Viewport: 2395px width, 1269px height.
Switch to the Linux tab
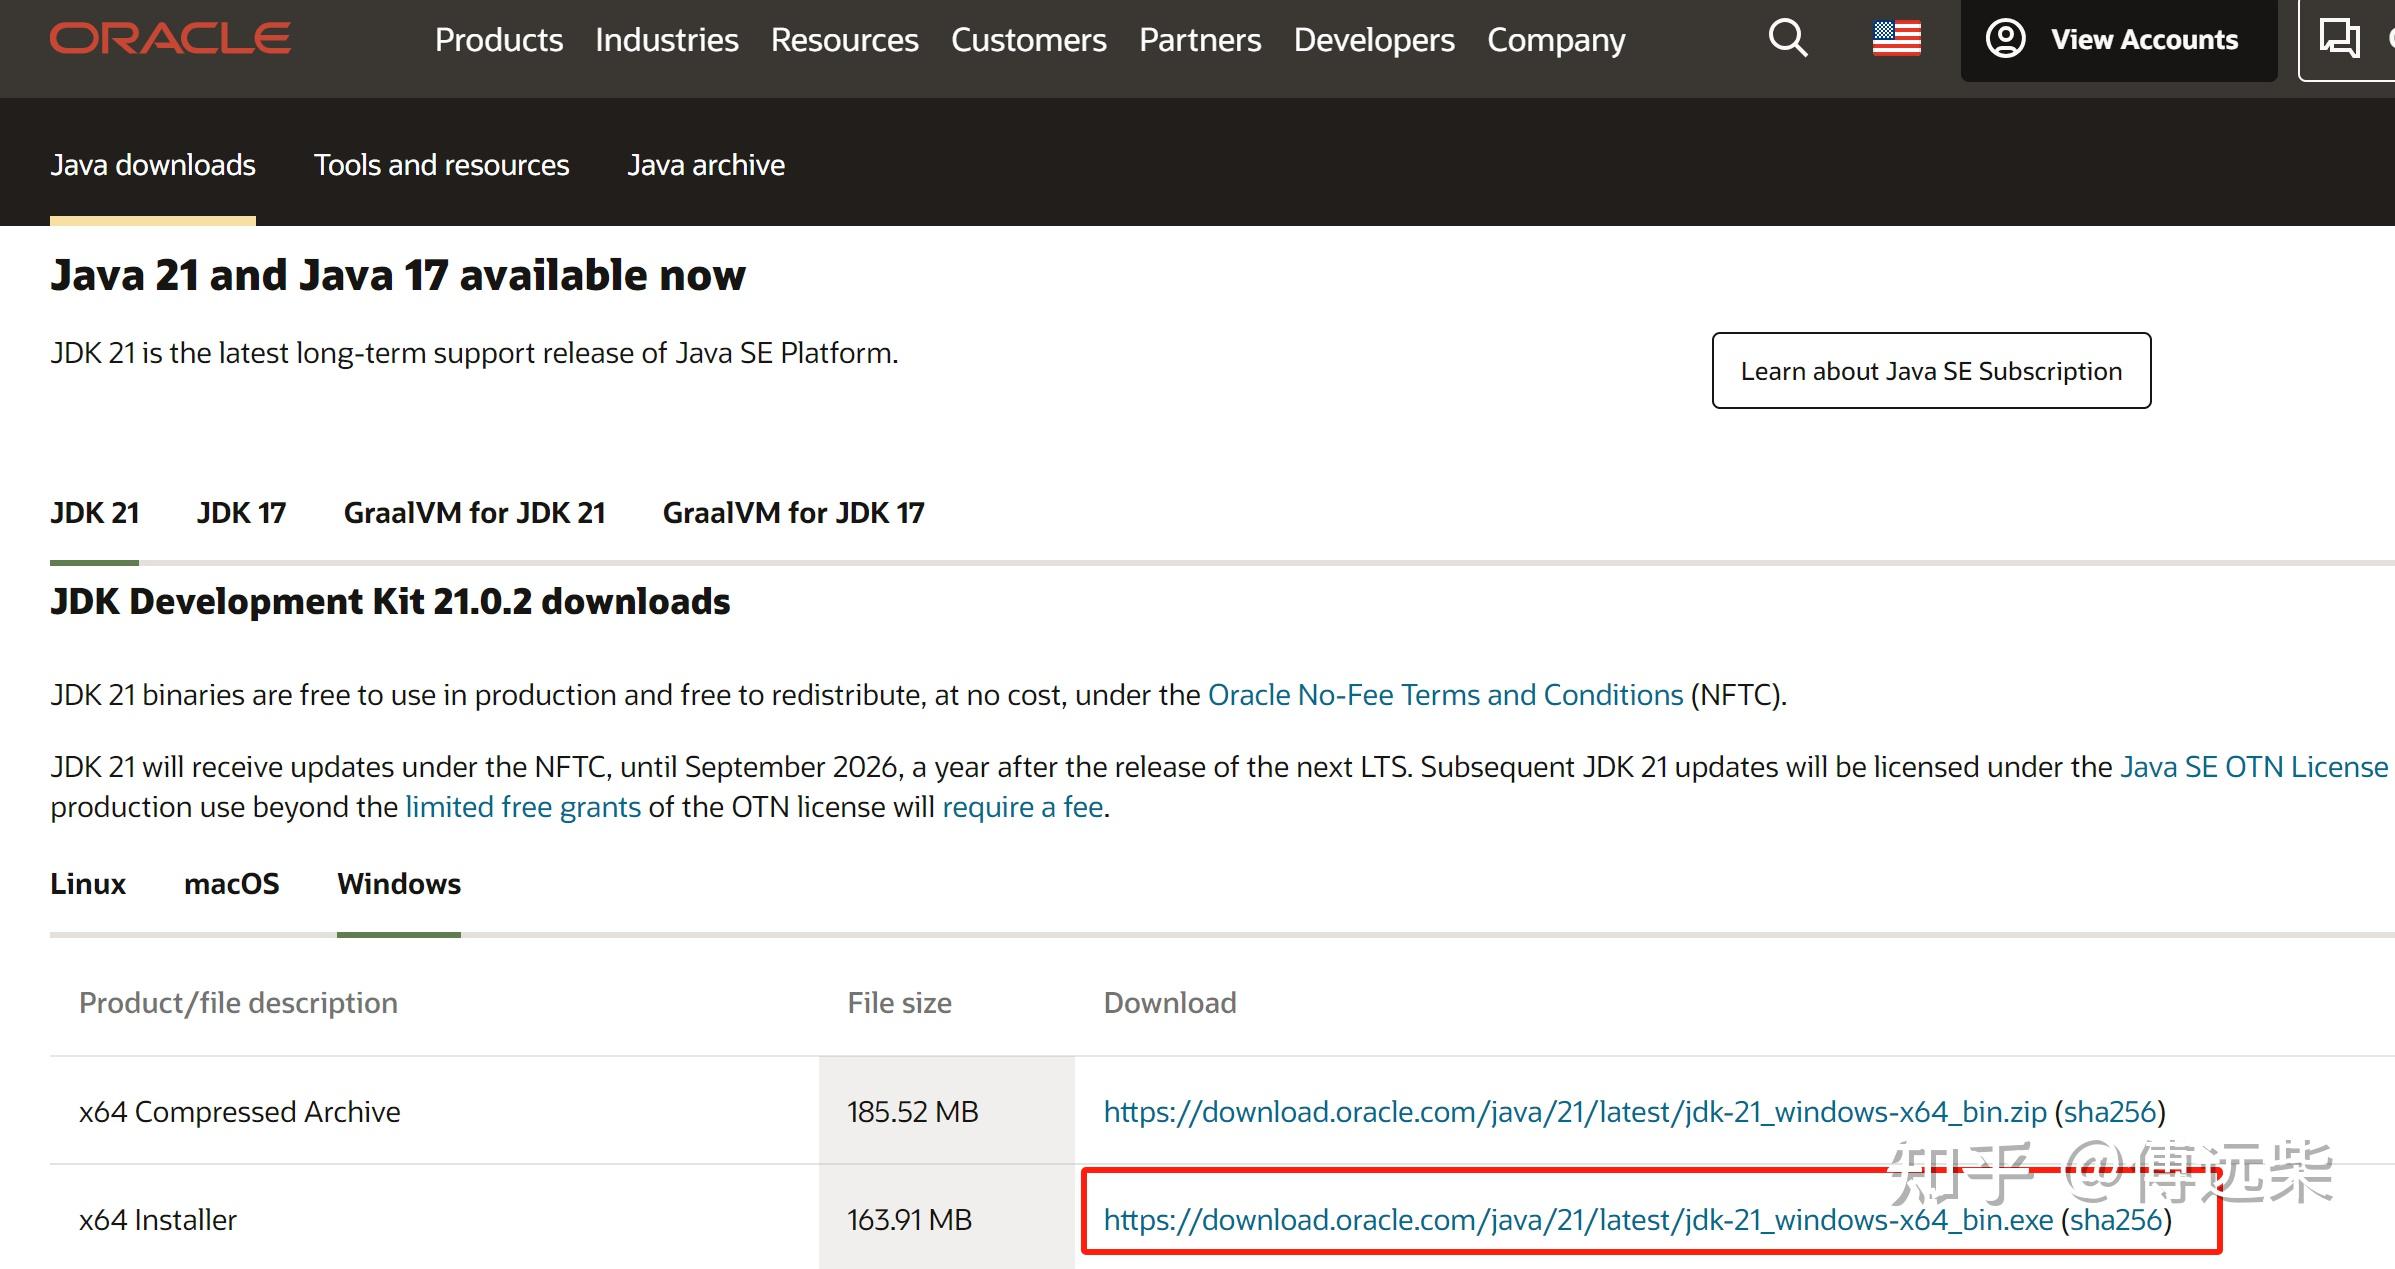[88, 884]
